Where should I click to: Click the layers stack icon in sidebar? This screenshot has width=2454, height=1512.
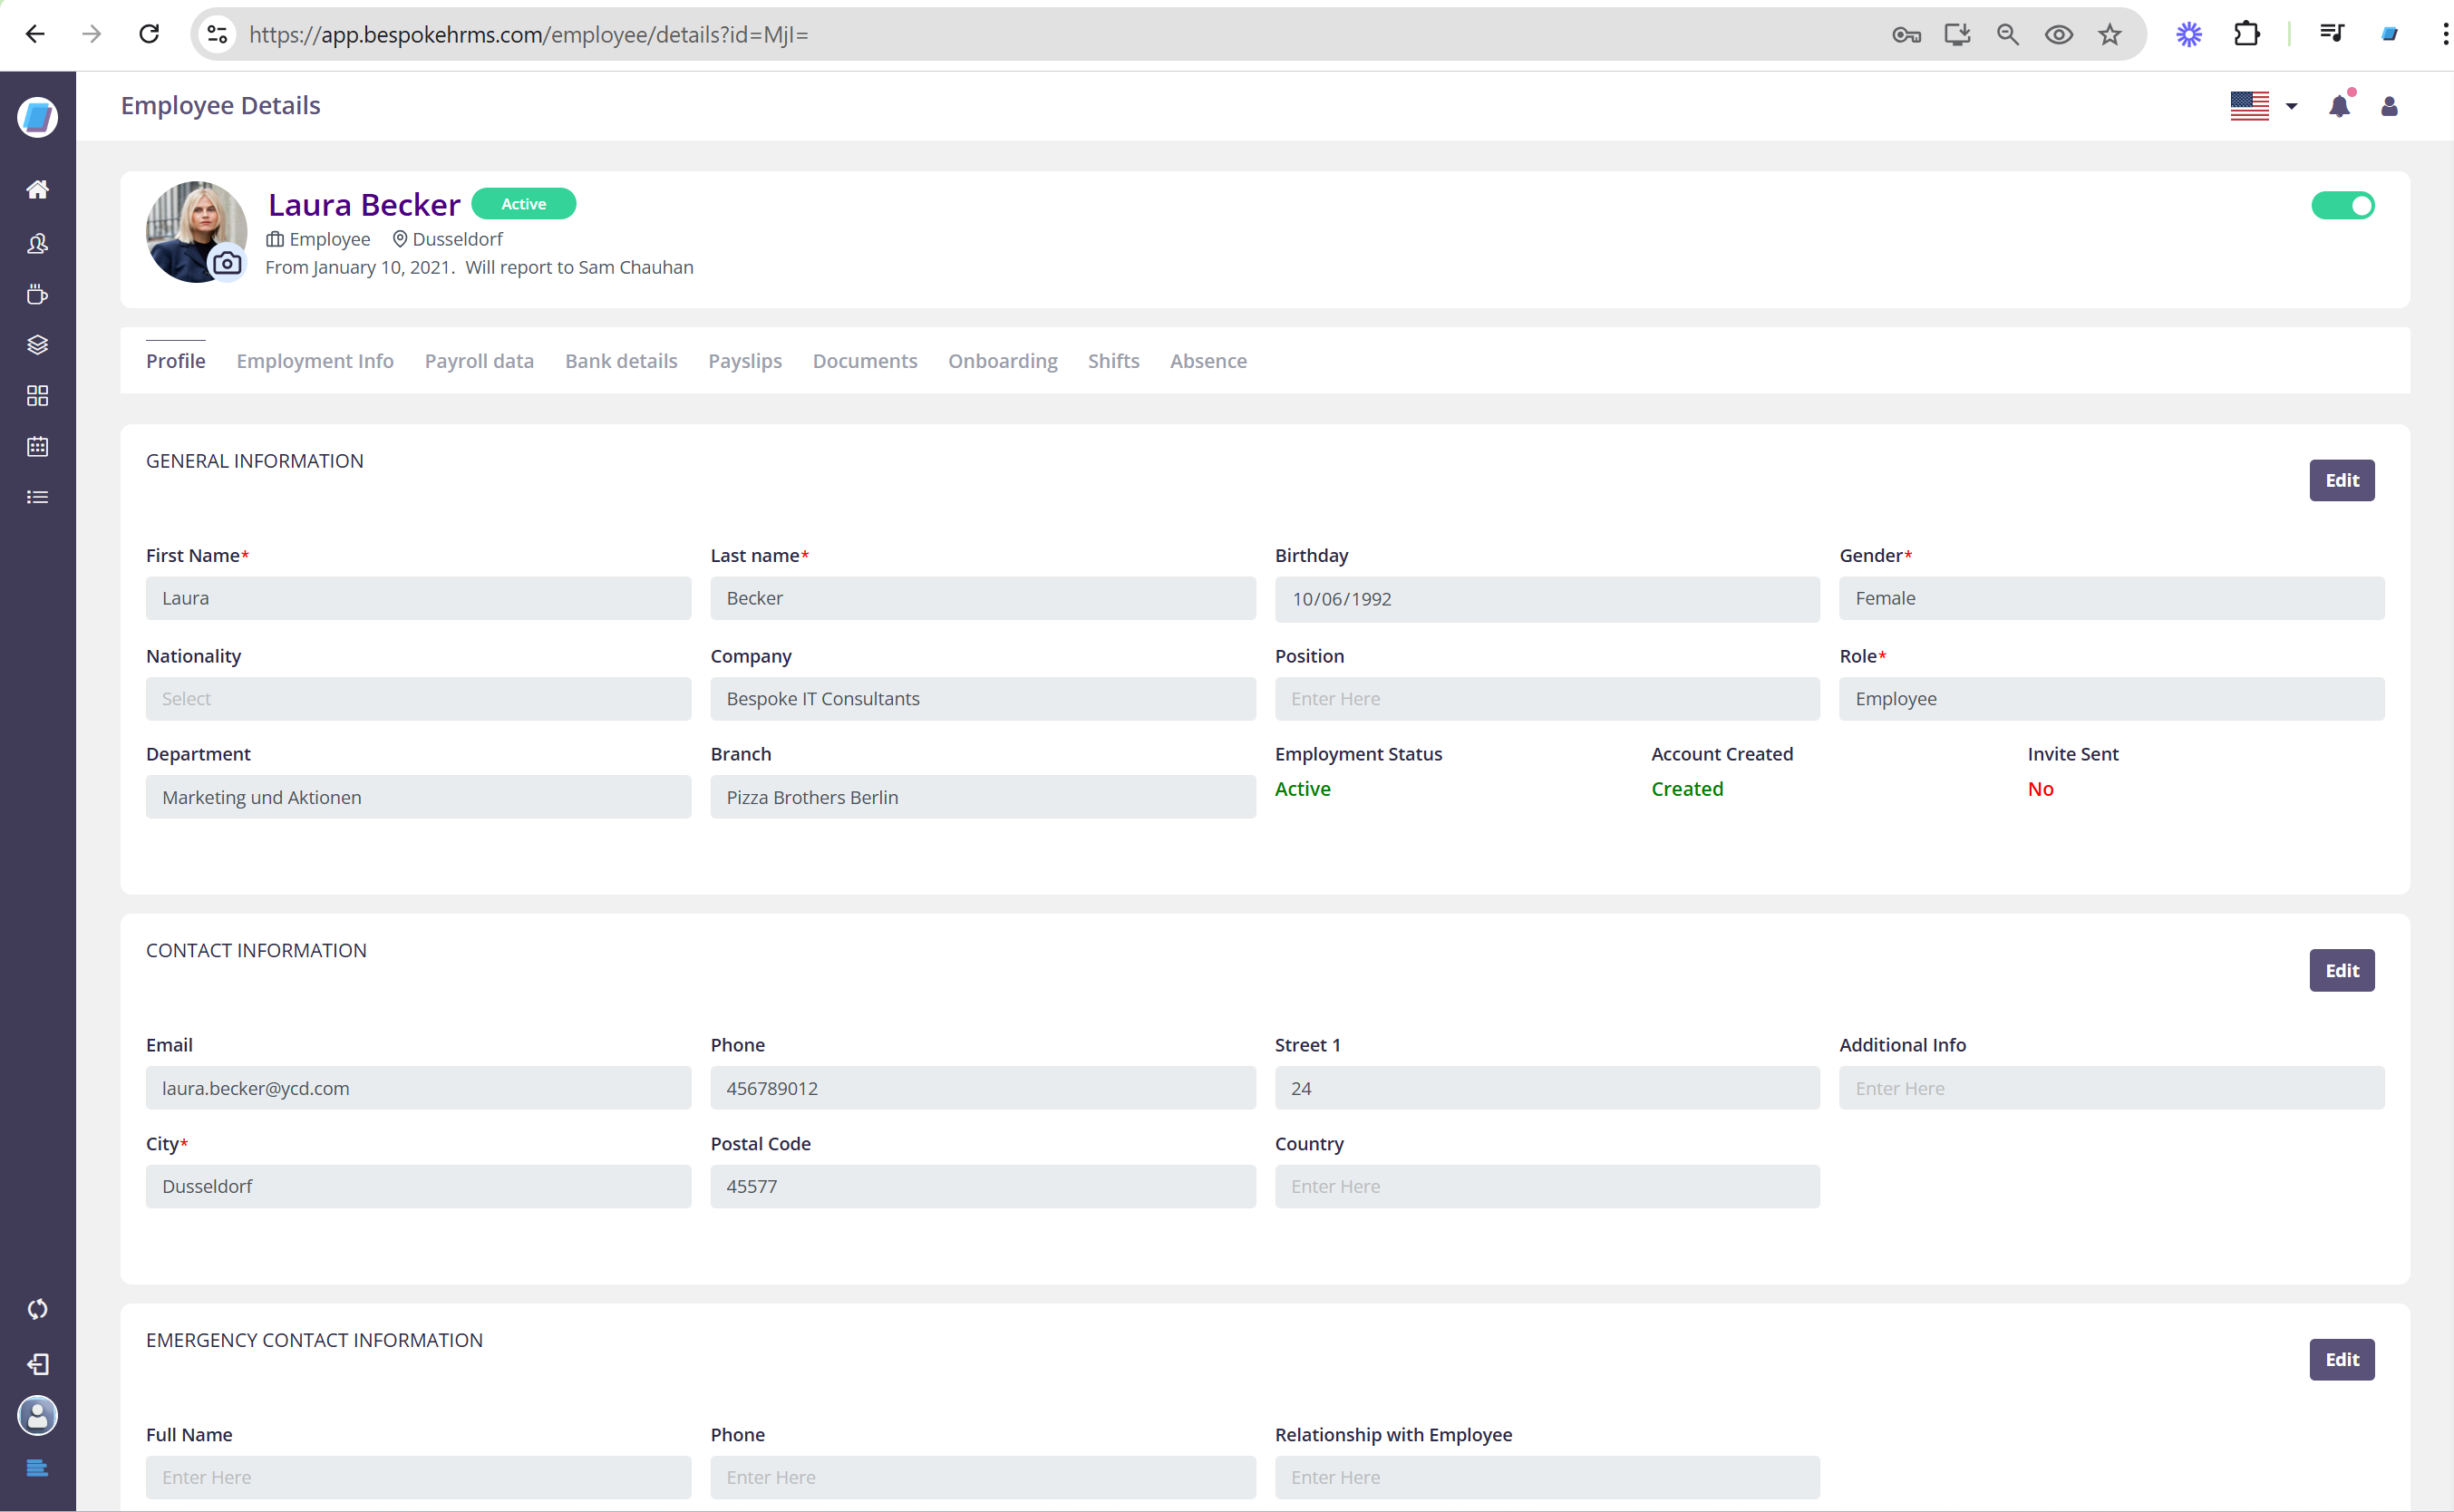pyautogui.click(x=37, y=344)
